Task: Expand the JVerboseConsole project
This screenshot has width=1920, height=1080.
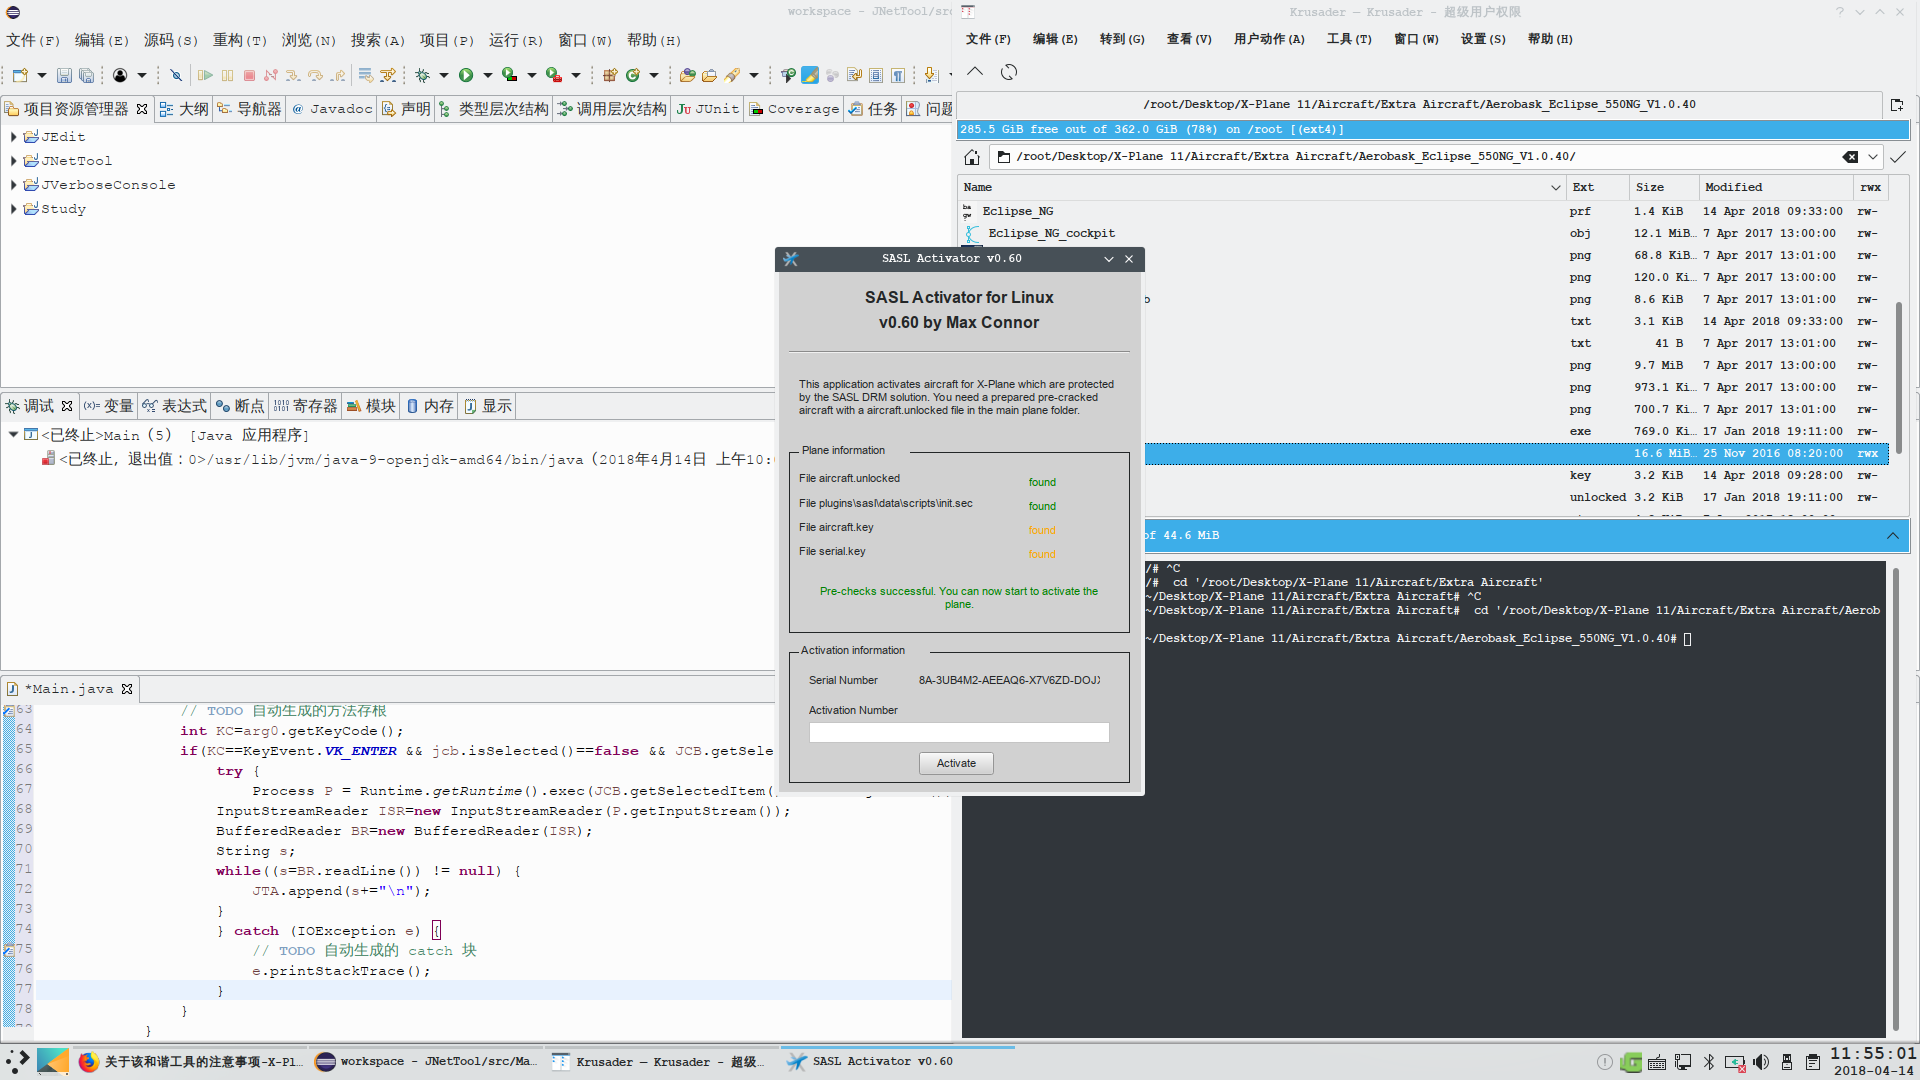Action: (x=13, y=185)
